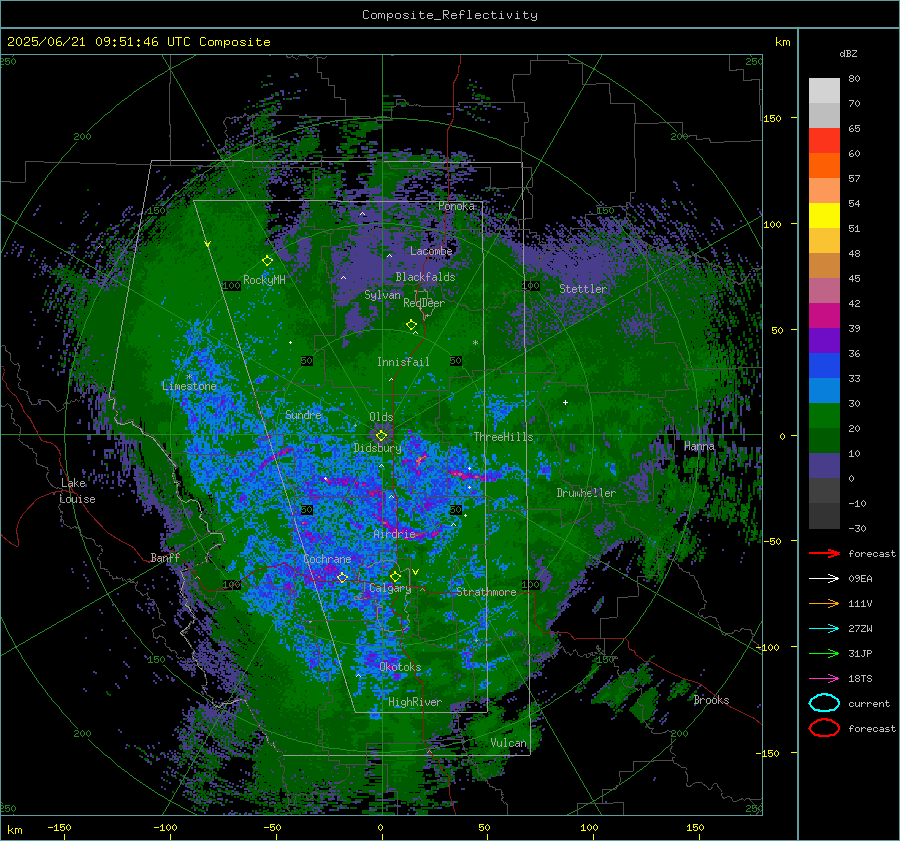This screenshot has width=900, height=841.
Task: Select the bright yellow 51–54 dBZ swatch
Action: pyautogui.click(x=824, y=216)
